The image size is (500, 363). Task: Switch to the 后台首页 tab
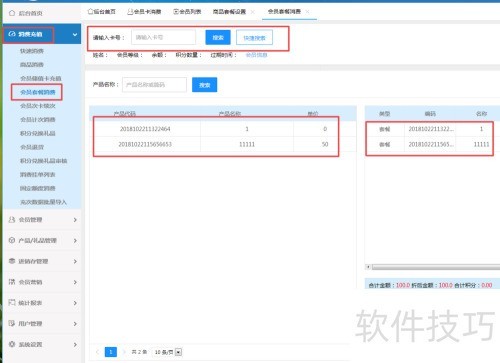pos(101,12)
